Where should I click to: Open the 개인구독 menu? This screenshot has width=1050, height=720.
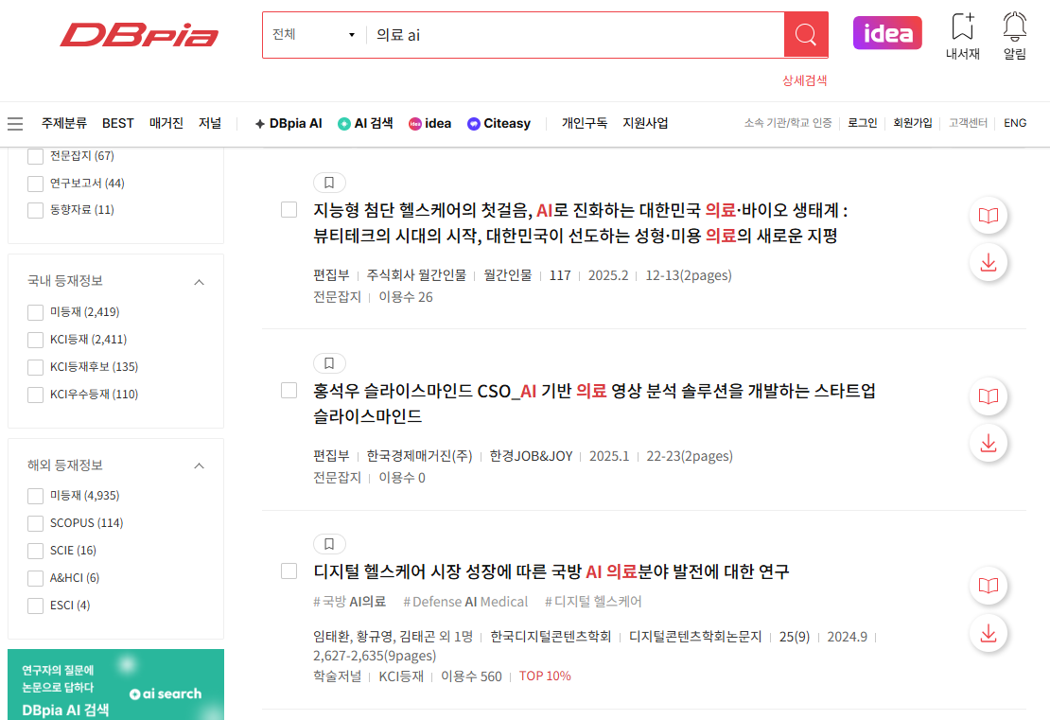[x=585, y=123]
